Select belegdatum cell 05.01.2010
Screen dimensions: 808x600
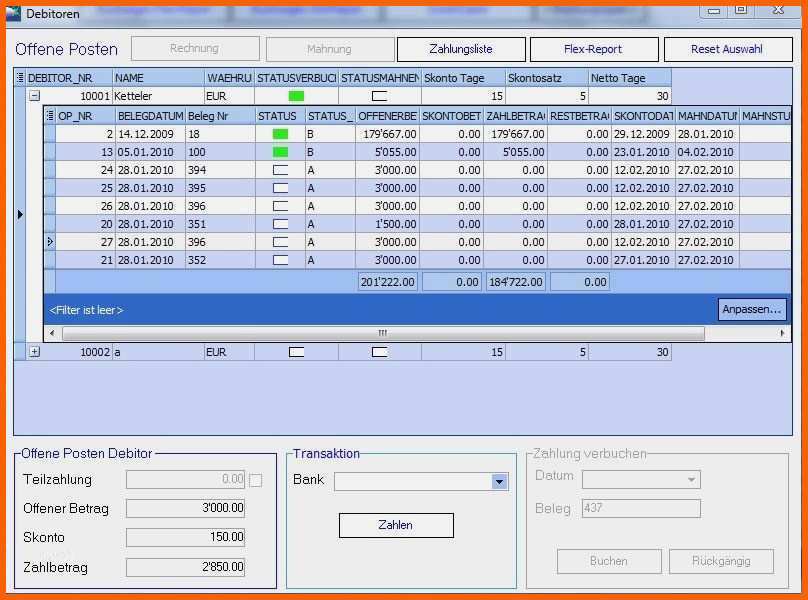click(x=150, y=152)
